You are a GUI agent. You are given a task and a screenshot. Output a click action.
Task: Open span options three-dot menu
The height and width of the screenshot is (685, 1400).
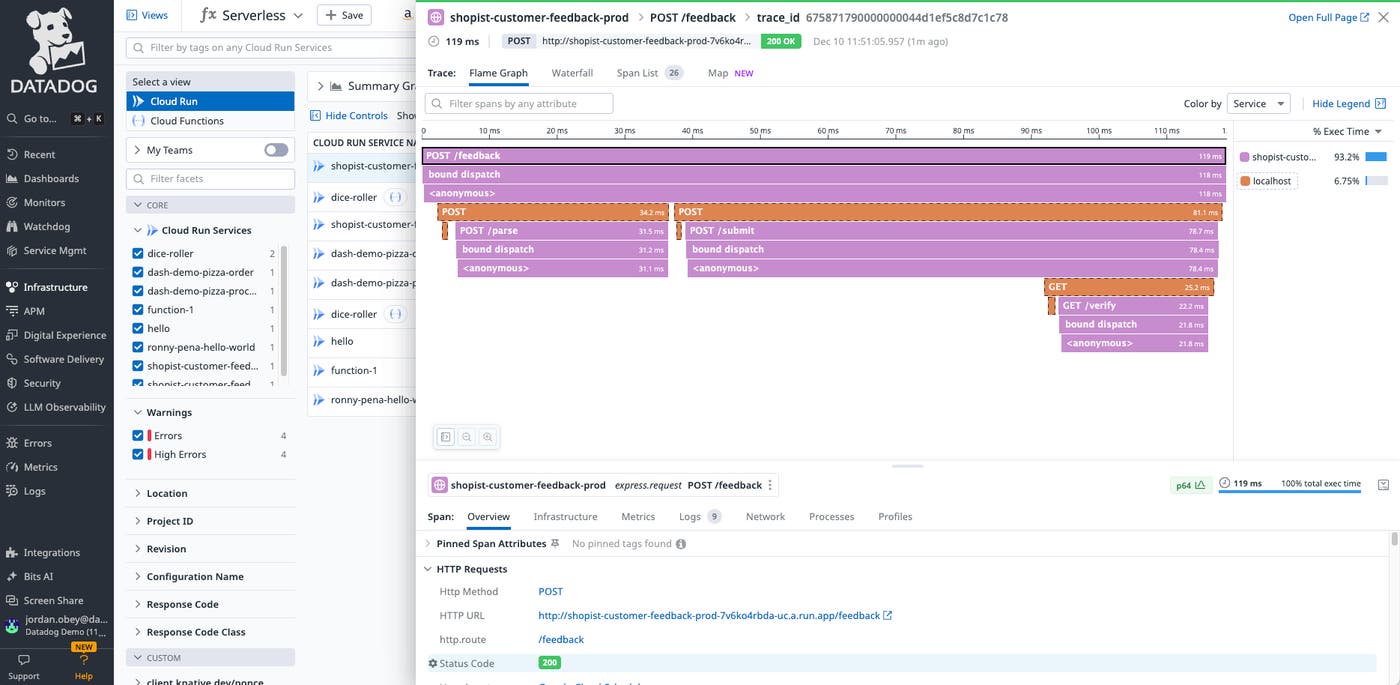771,485
